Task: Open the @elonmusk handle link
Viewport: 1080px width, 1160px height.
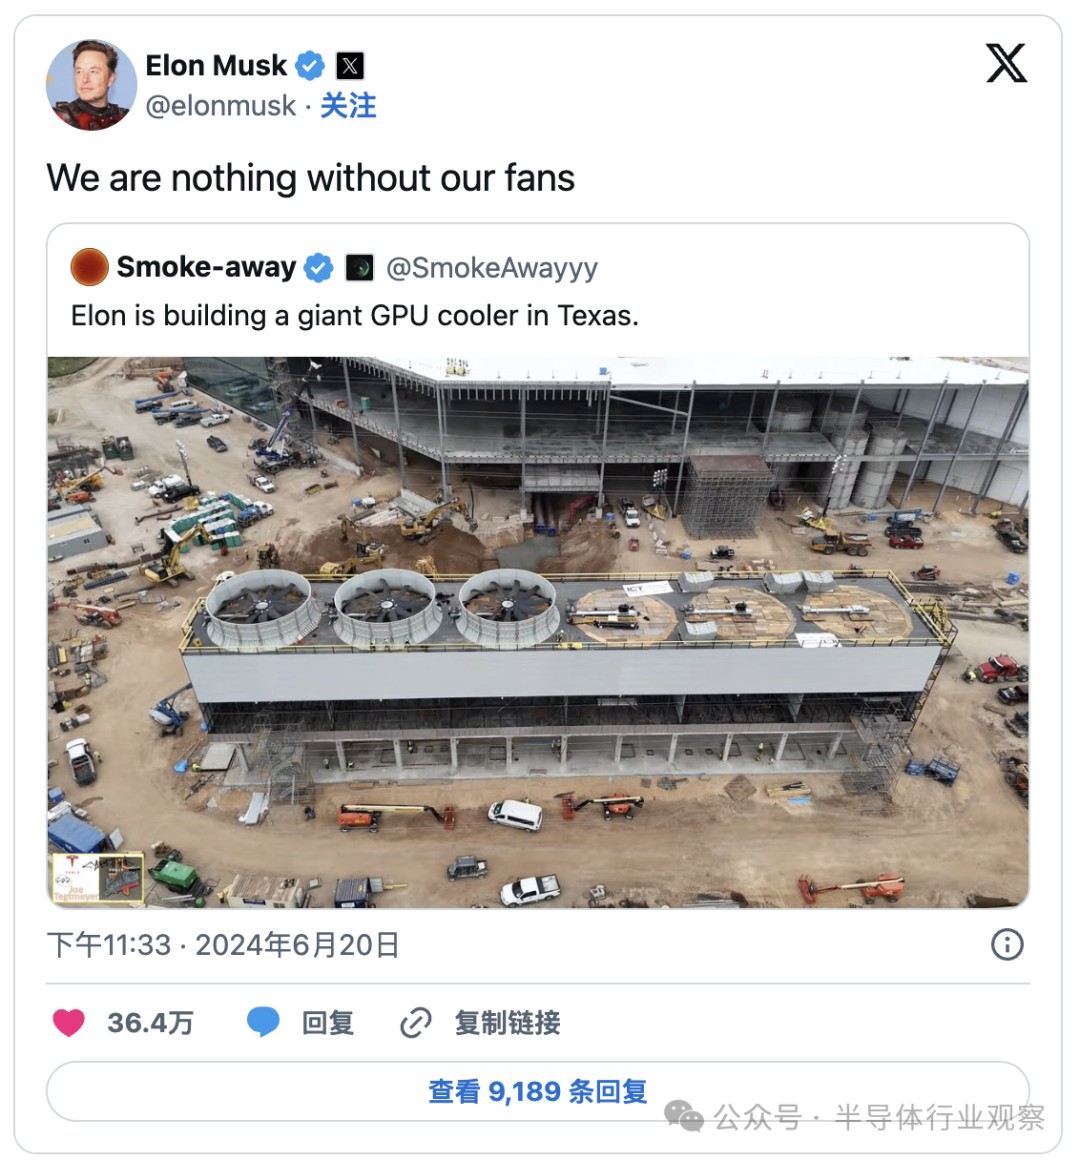Action: click(220, 105)
